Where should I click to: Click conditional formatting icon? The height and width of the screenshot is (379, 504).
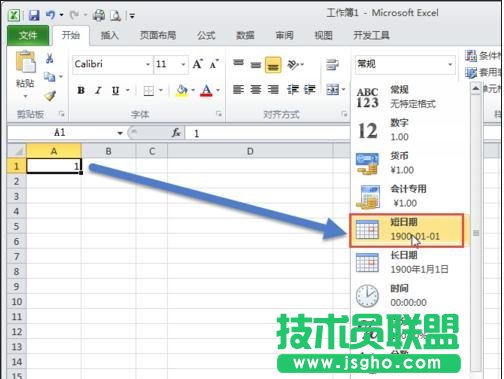[x=471, y=56]
